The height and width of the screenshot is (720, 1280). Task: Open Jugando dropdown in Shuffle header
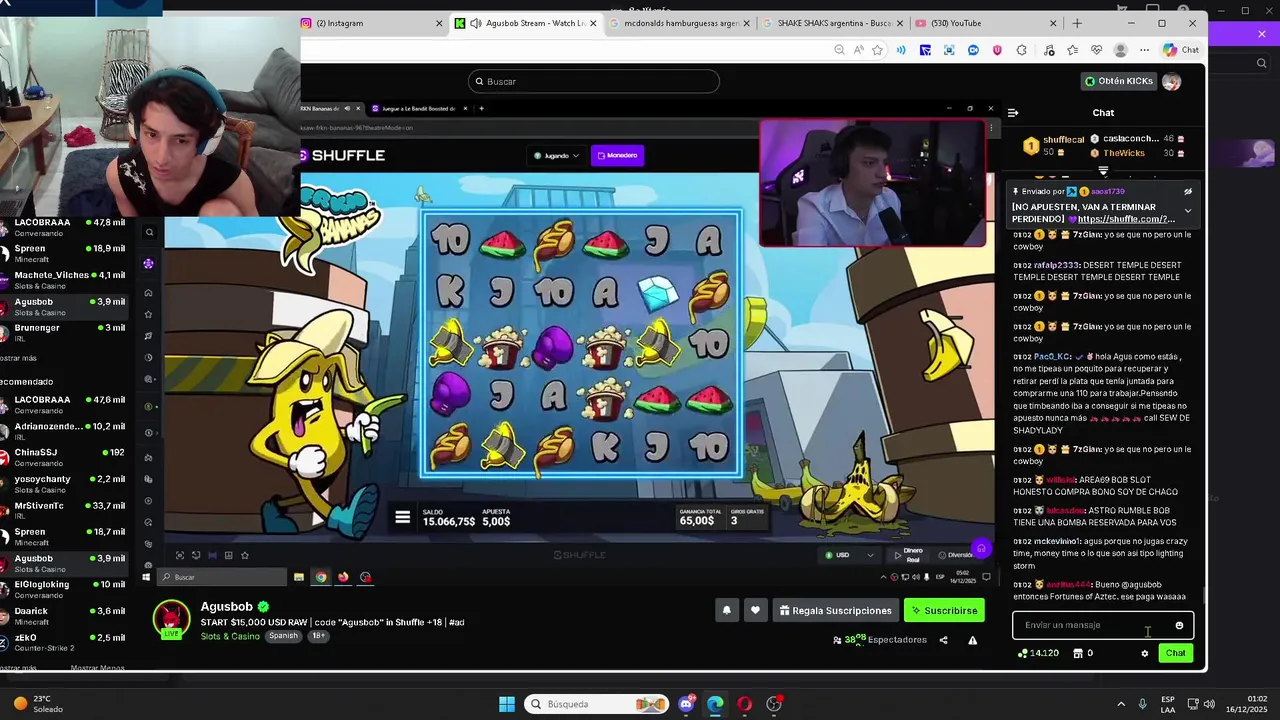[x=556, y=156]
